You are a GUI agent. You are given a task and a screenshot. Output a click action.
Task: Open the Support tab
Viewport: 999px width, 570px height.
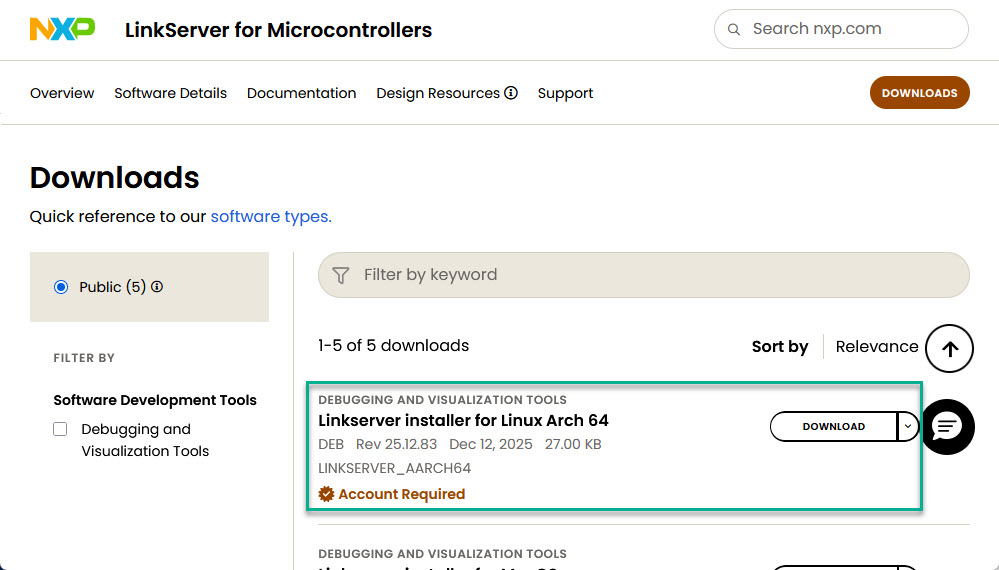point(565,93)
